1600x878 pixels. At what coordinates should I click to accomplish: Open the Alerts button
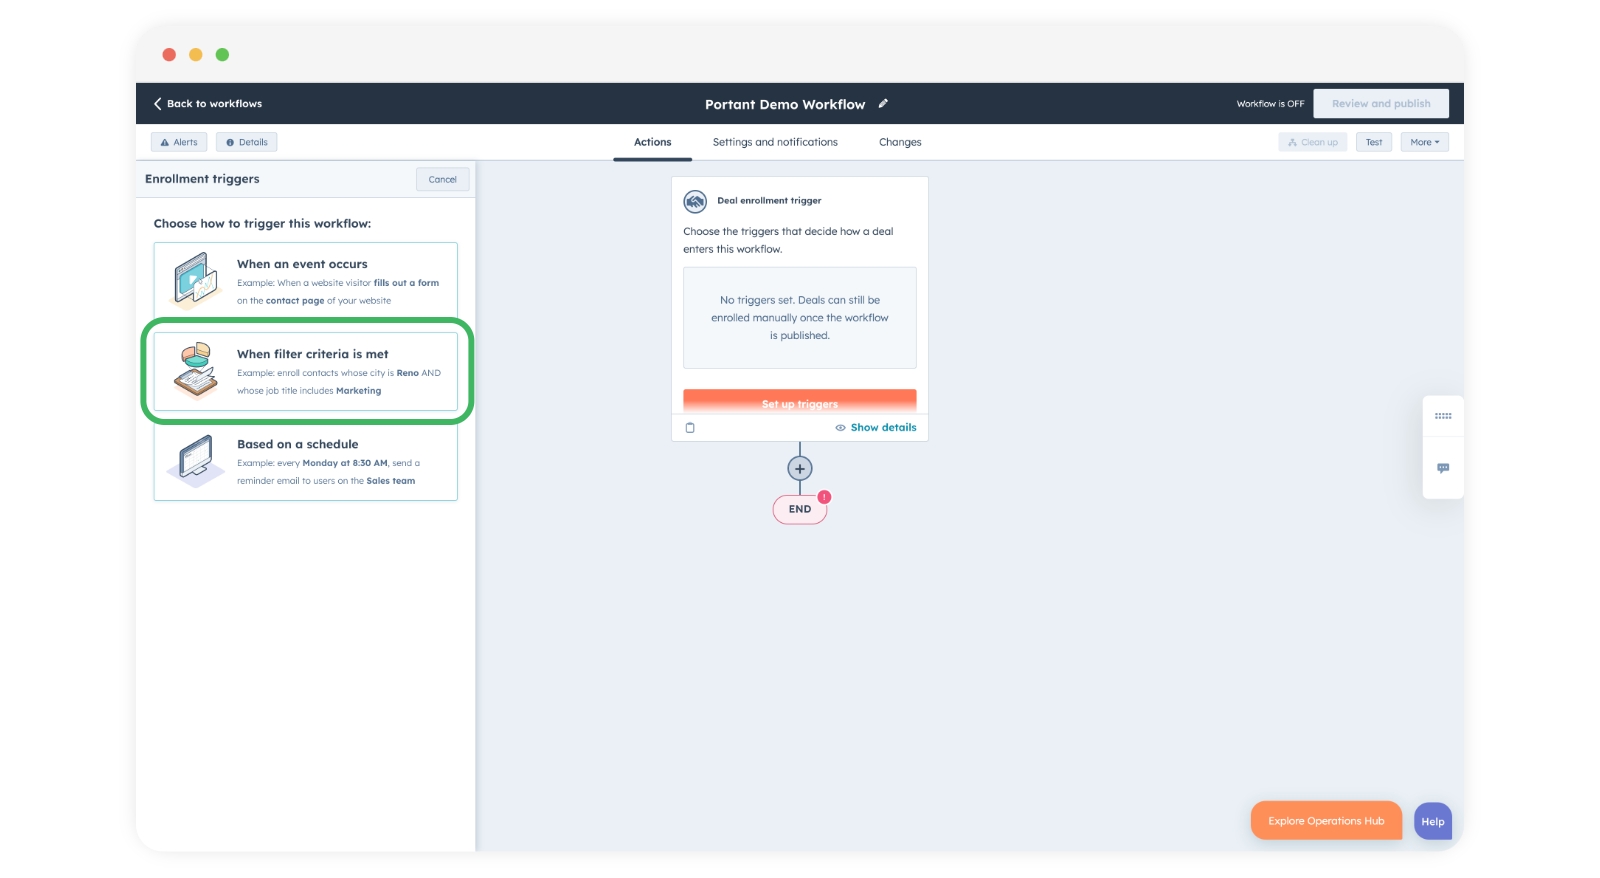point(179,142)
